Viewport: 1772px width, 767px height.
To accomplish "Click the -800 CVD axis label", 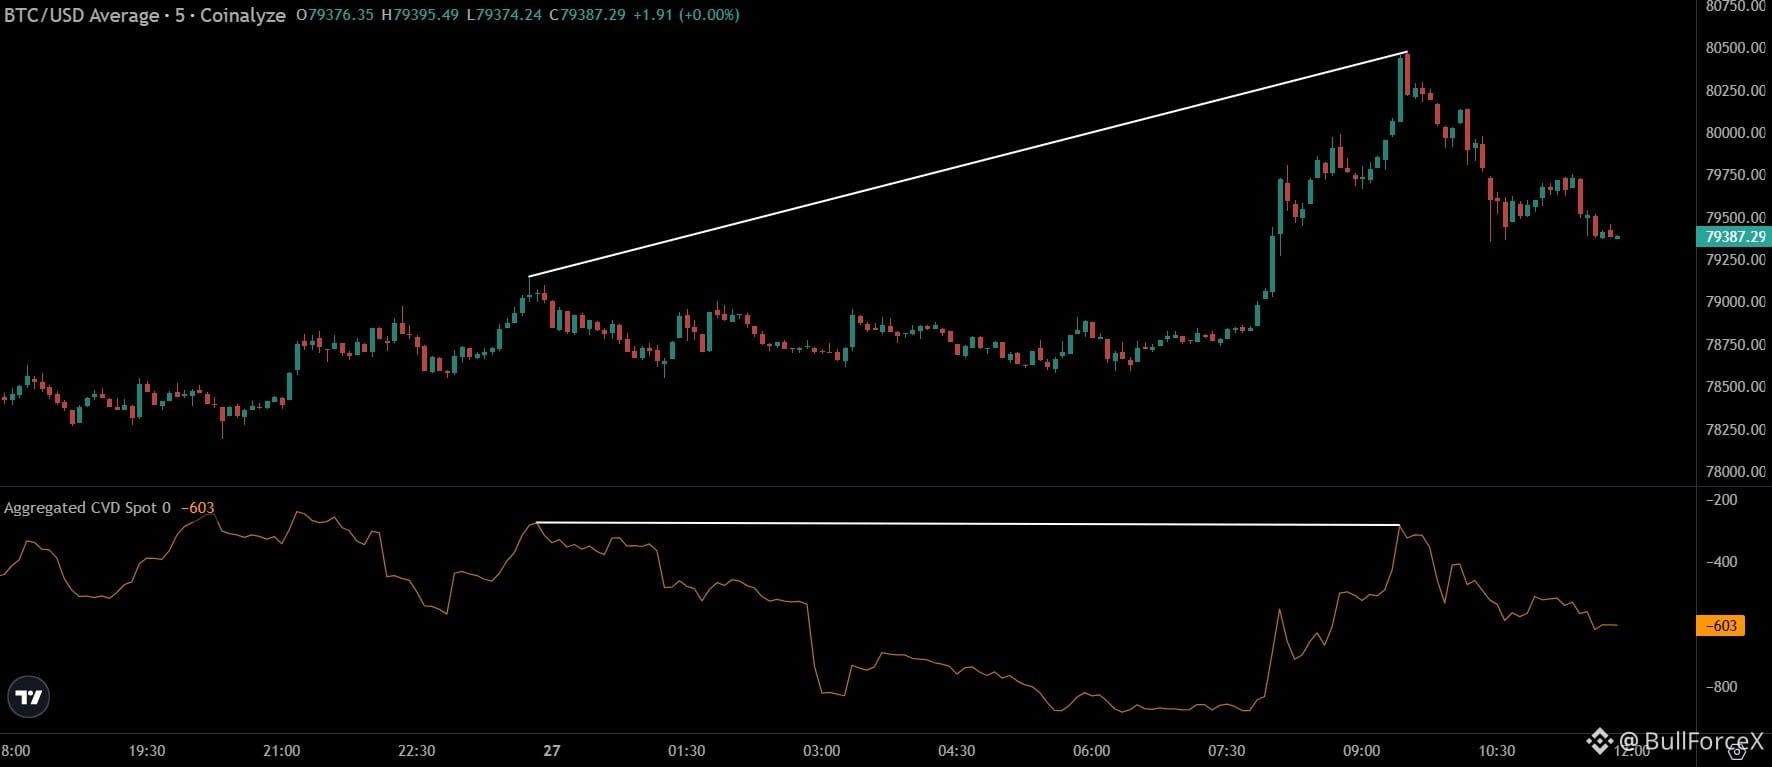I will 1721,687.
